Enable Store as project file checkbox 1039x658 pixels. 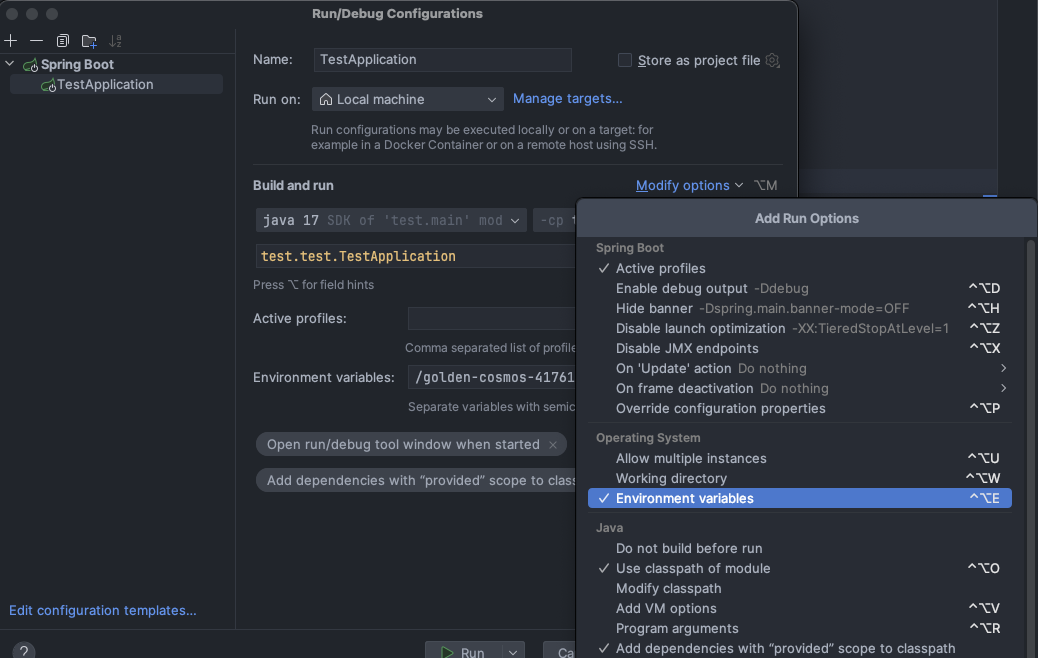pos(625,60)
